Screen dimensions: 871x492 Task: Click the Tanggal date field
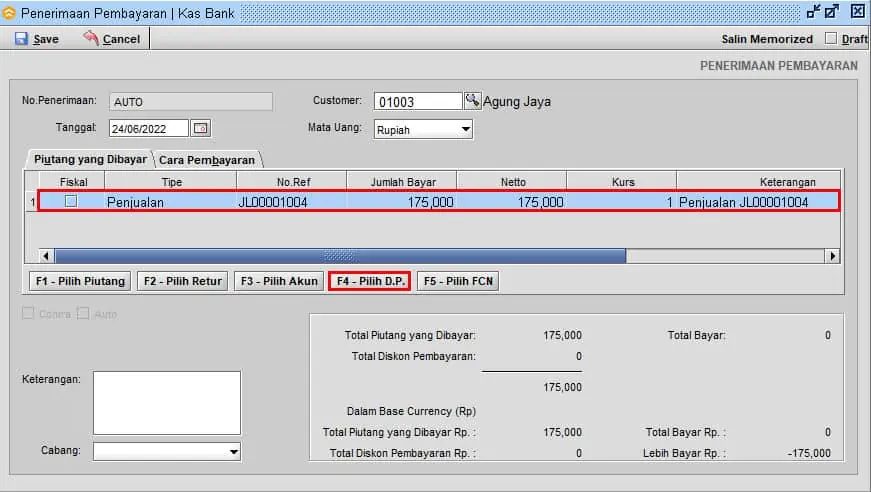[x=149, y=128]
